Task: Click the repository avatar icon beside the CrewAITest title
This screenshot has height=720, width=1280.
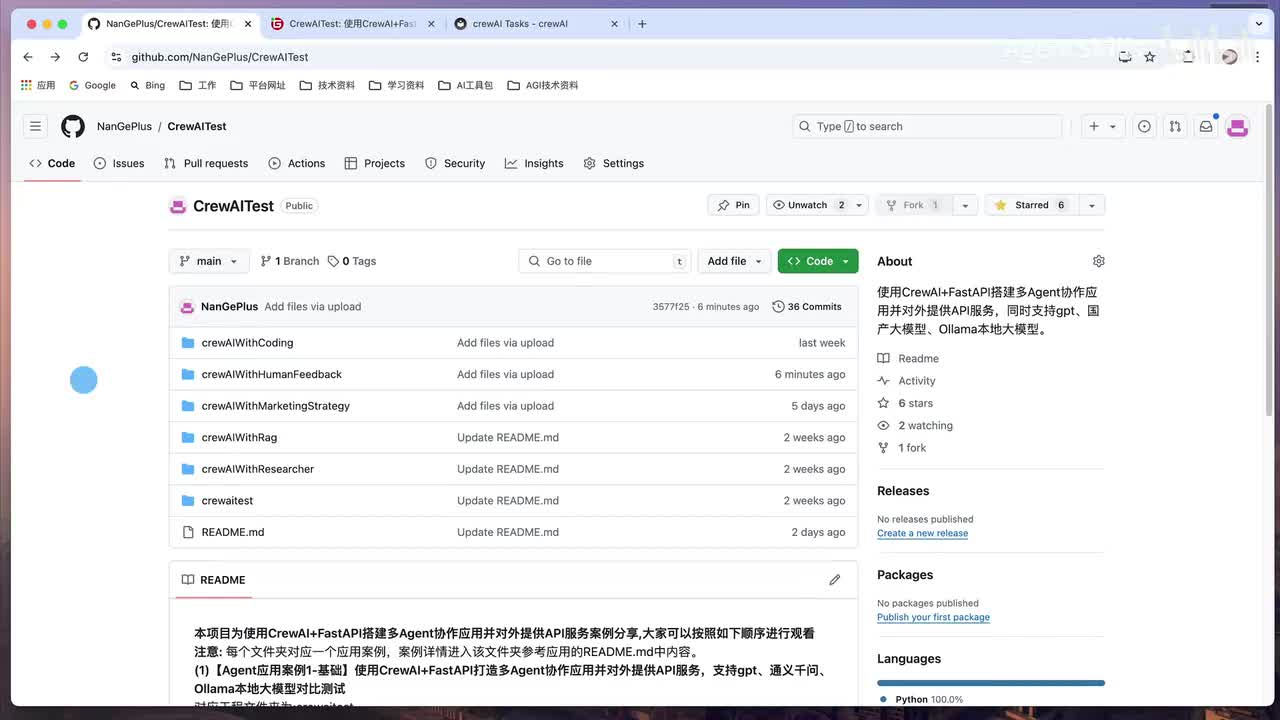Action: pos(178,206)
